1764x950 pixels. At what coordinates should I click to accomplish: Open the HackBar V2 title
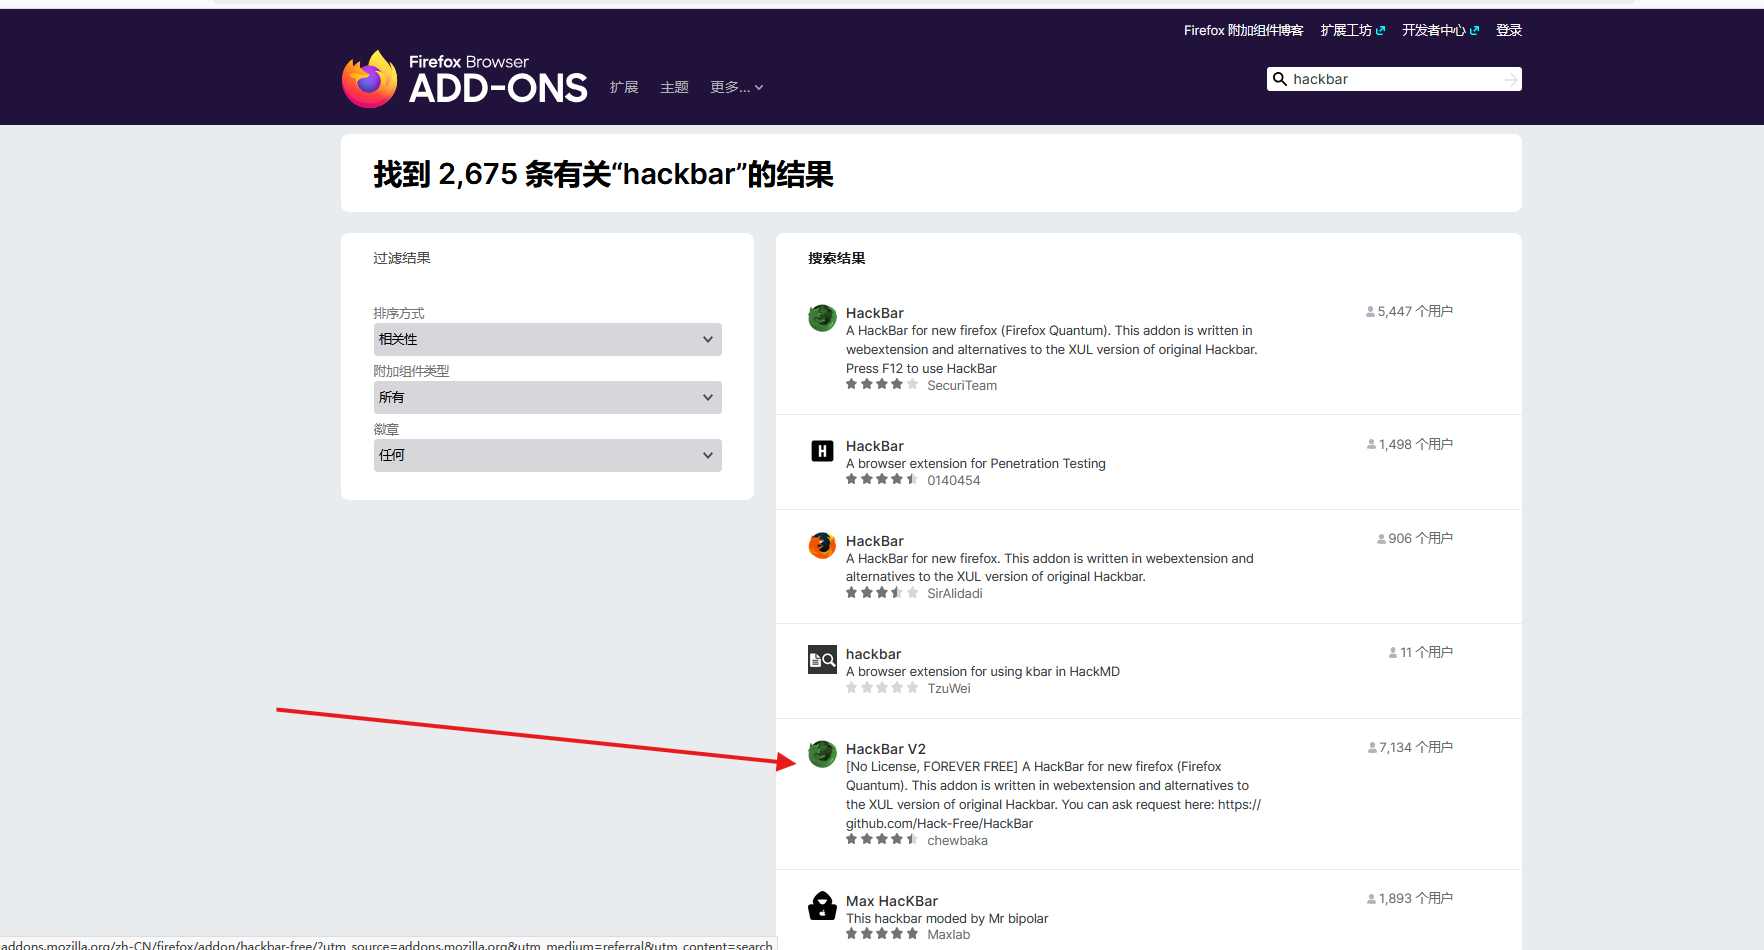[886, 749]
